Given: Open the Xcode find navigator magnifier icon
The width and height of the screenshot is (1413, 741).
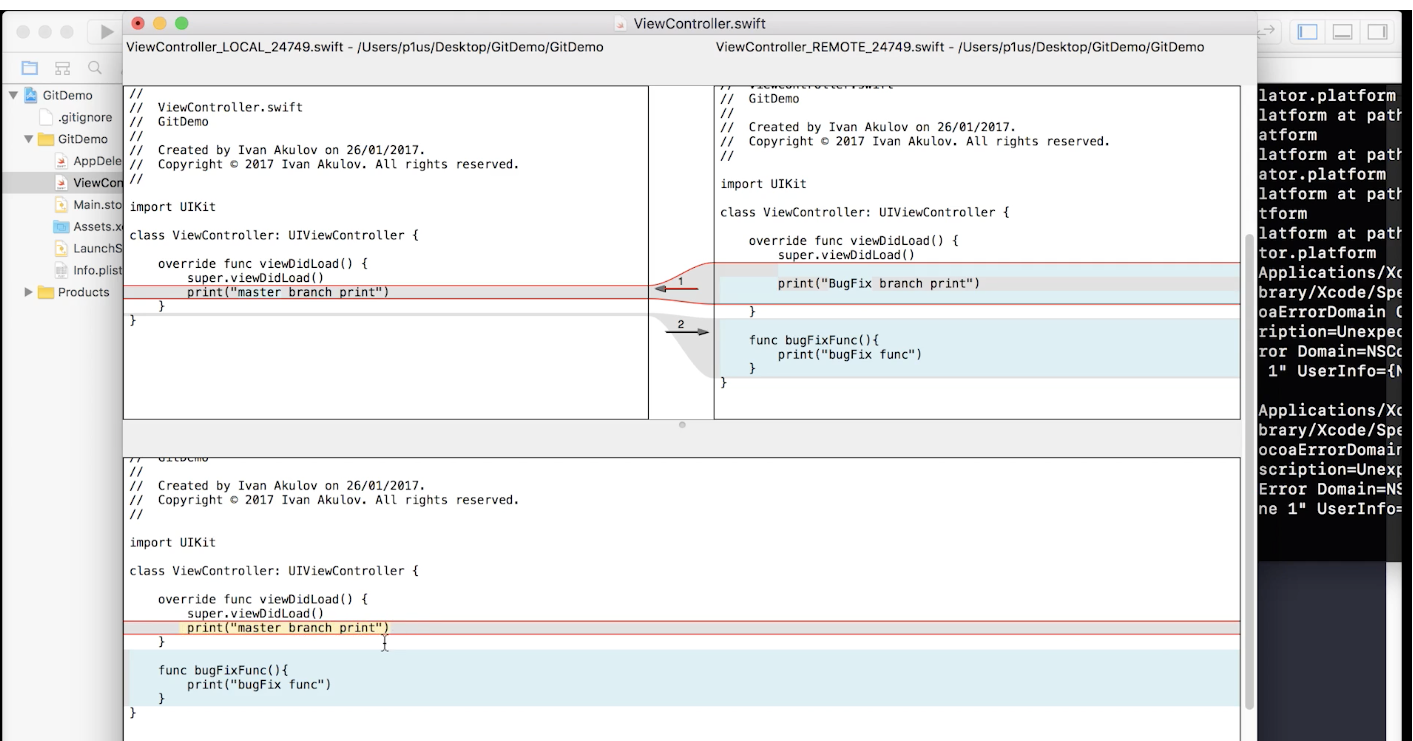Looking at the screenshot, I should [x=94, y=68].
